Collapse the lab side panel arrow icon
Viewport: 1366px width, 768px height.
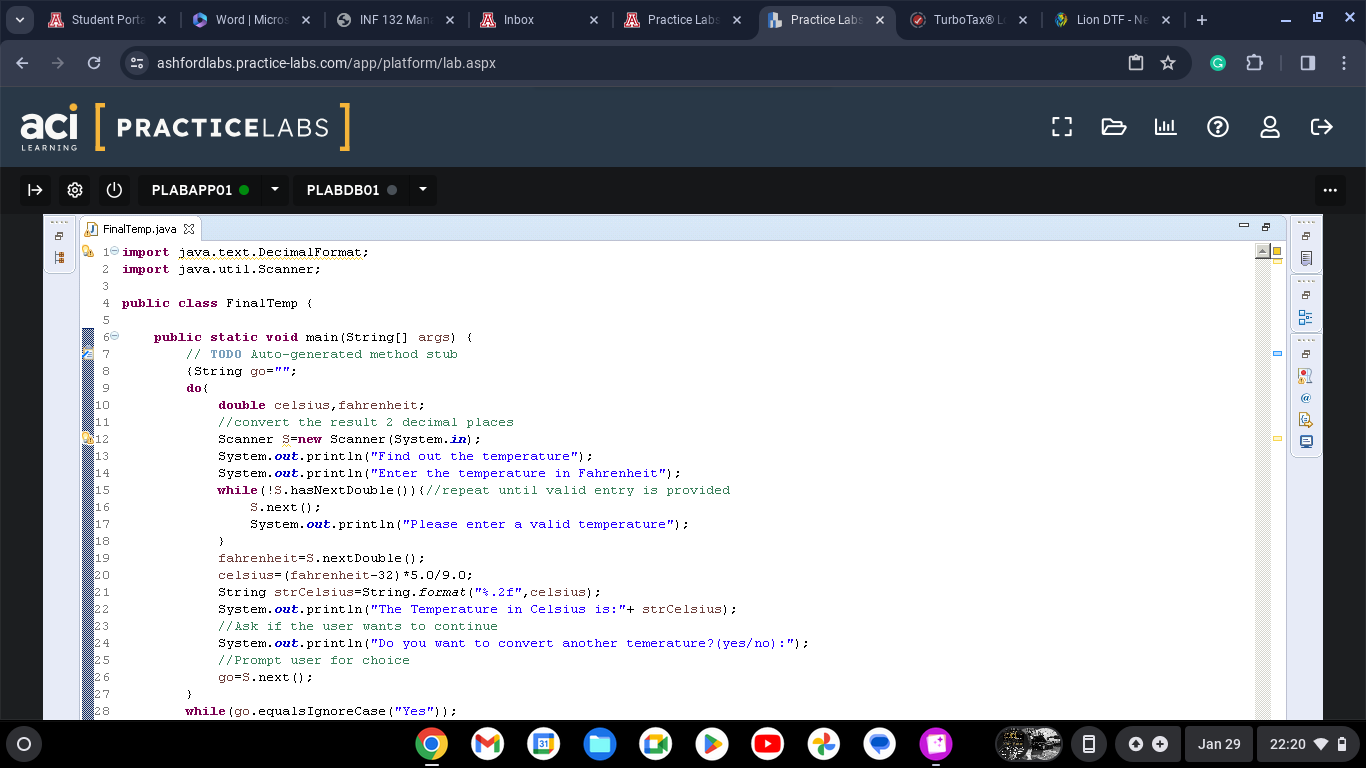[36, 190]
